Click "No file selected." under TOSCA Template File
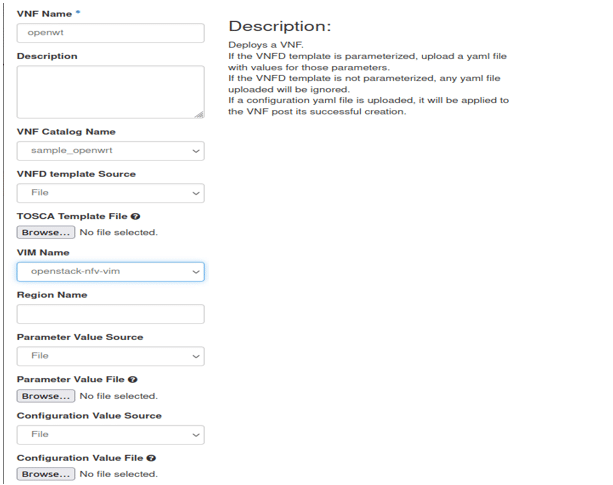 118,232
